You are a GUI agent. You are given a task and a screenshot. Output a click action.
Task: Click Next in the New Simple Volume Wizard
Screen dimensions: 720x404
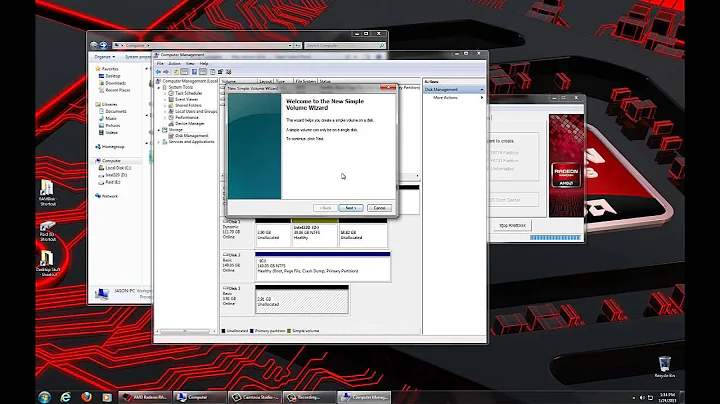pos(351,208)
